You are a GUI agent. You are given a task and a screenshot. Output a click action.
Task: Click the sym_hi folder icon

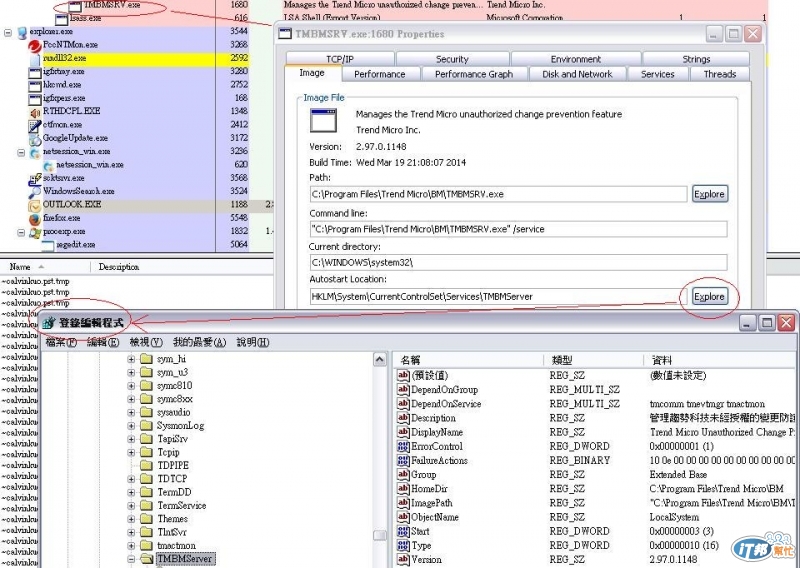point(146,359)
